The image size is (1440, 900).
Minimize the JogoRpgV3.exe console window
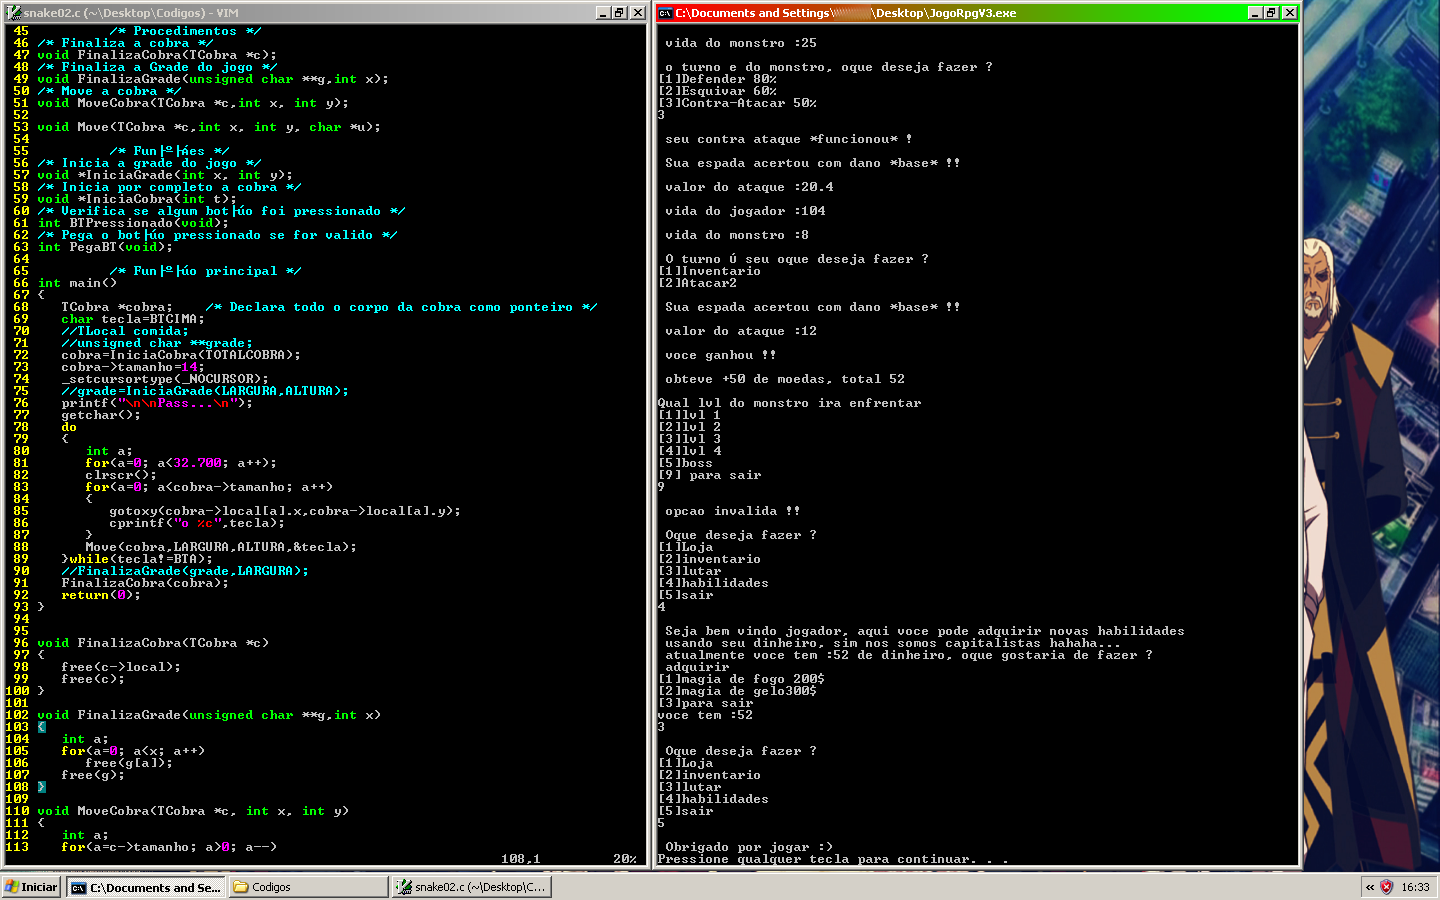(x=1256, y=13)
